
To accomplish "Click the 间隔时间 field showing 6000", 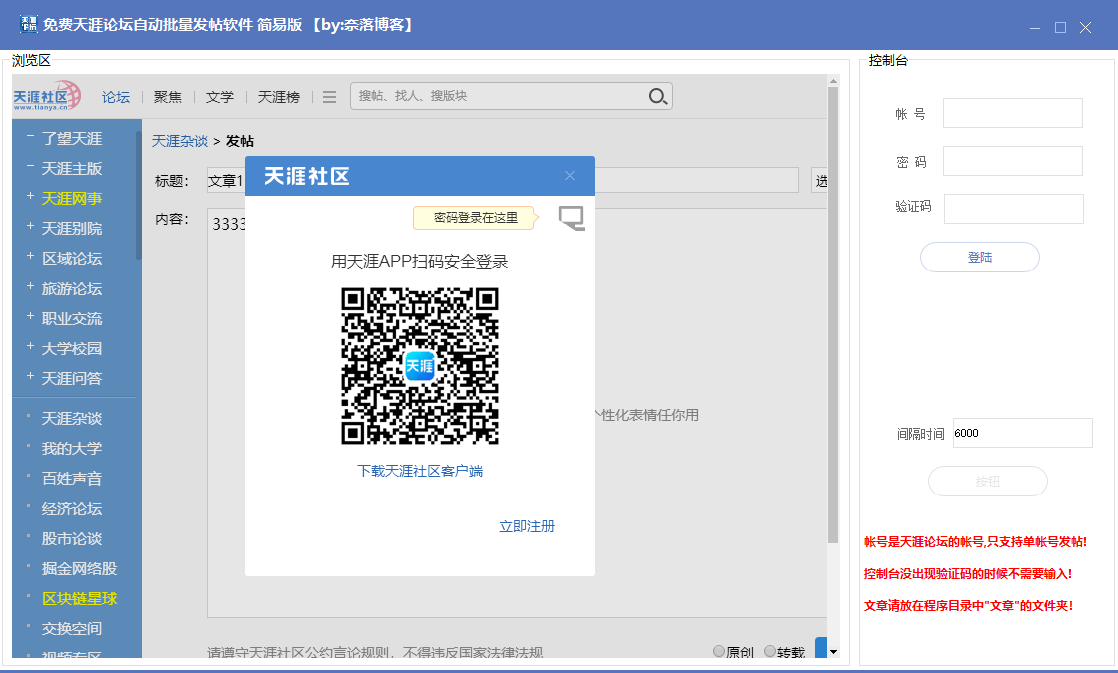I will click(1022, 433).
